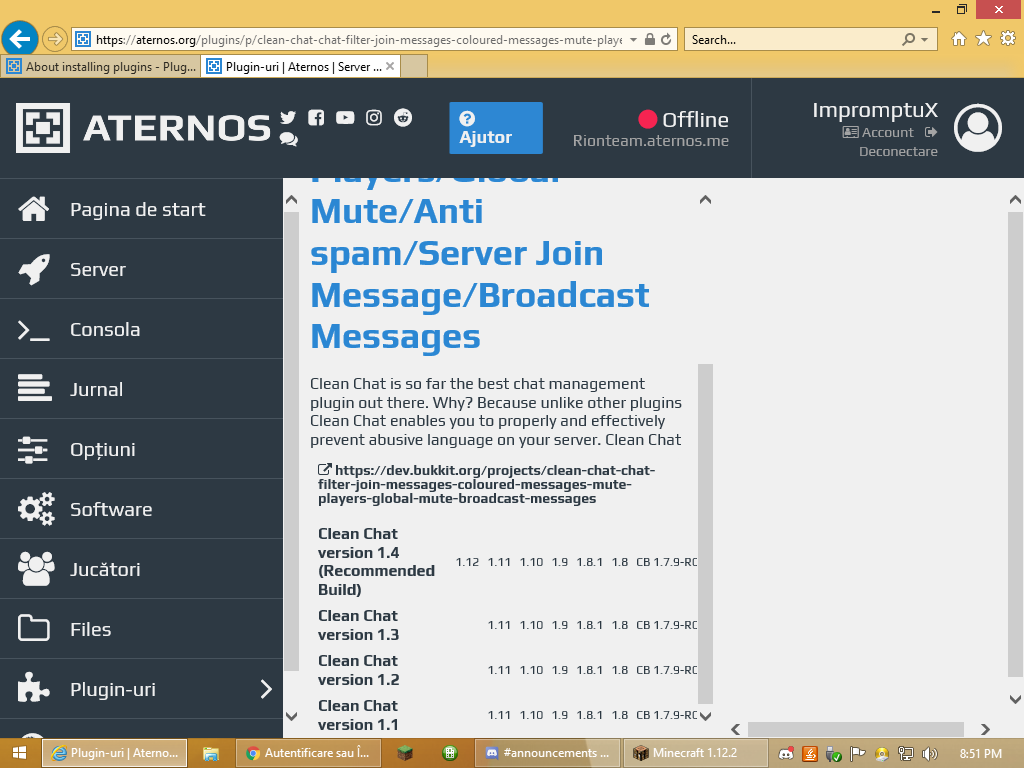Open the Account link

878,133
